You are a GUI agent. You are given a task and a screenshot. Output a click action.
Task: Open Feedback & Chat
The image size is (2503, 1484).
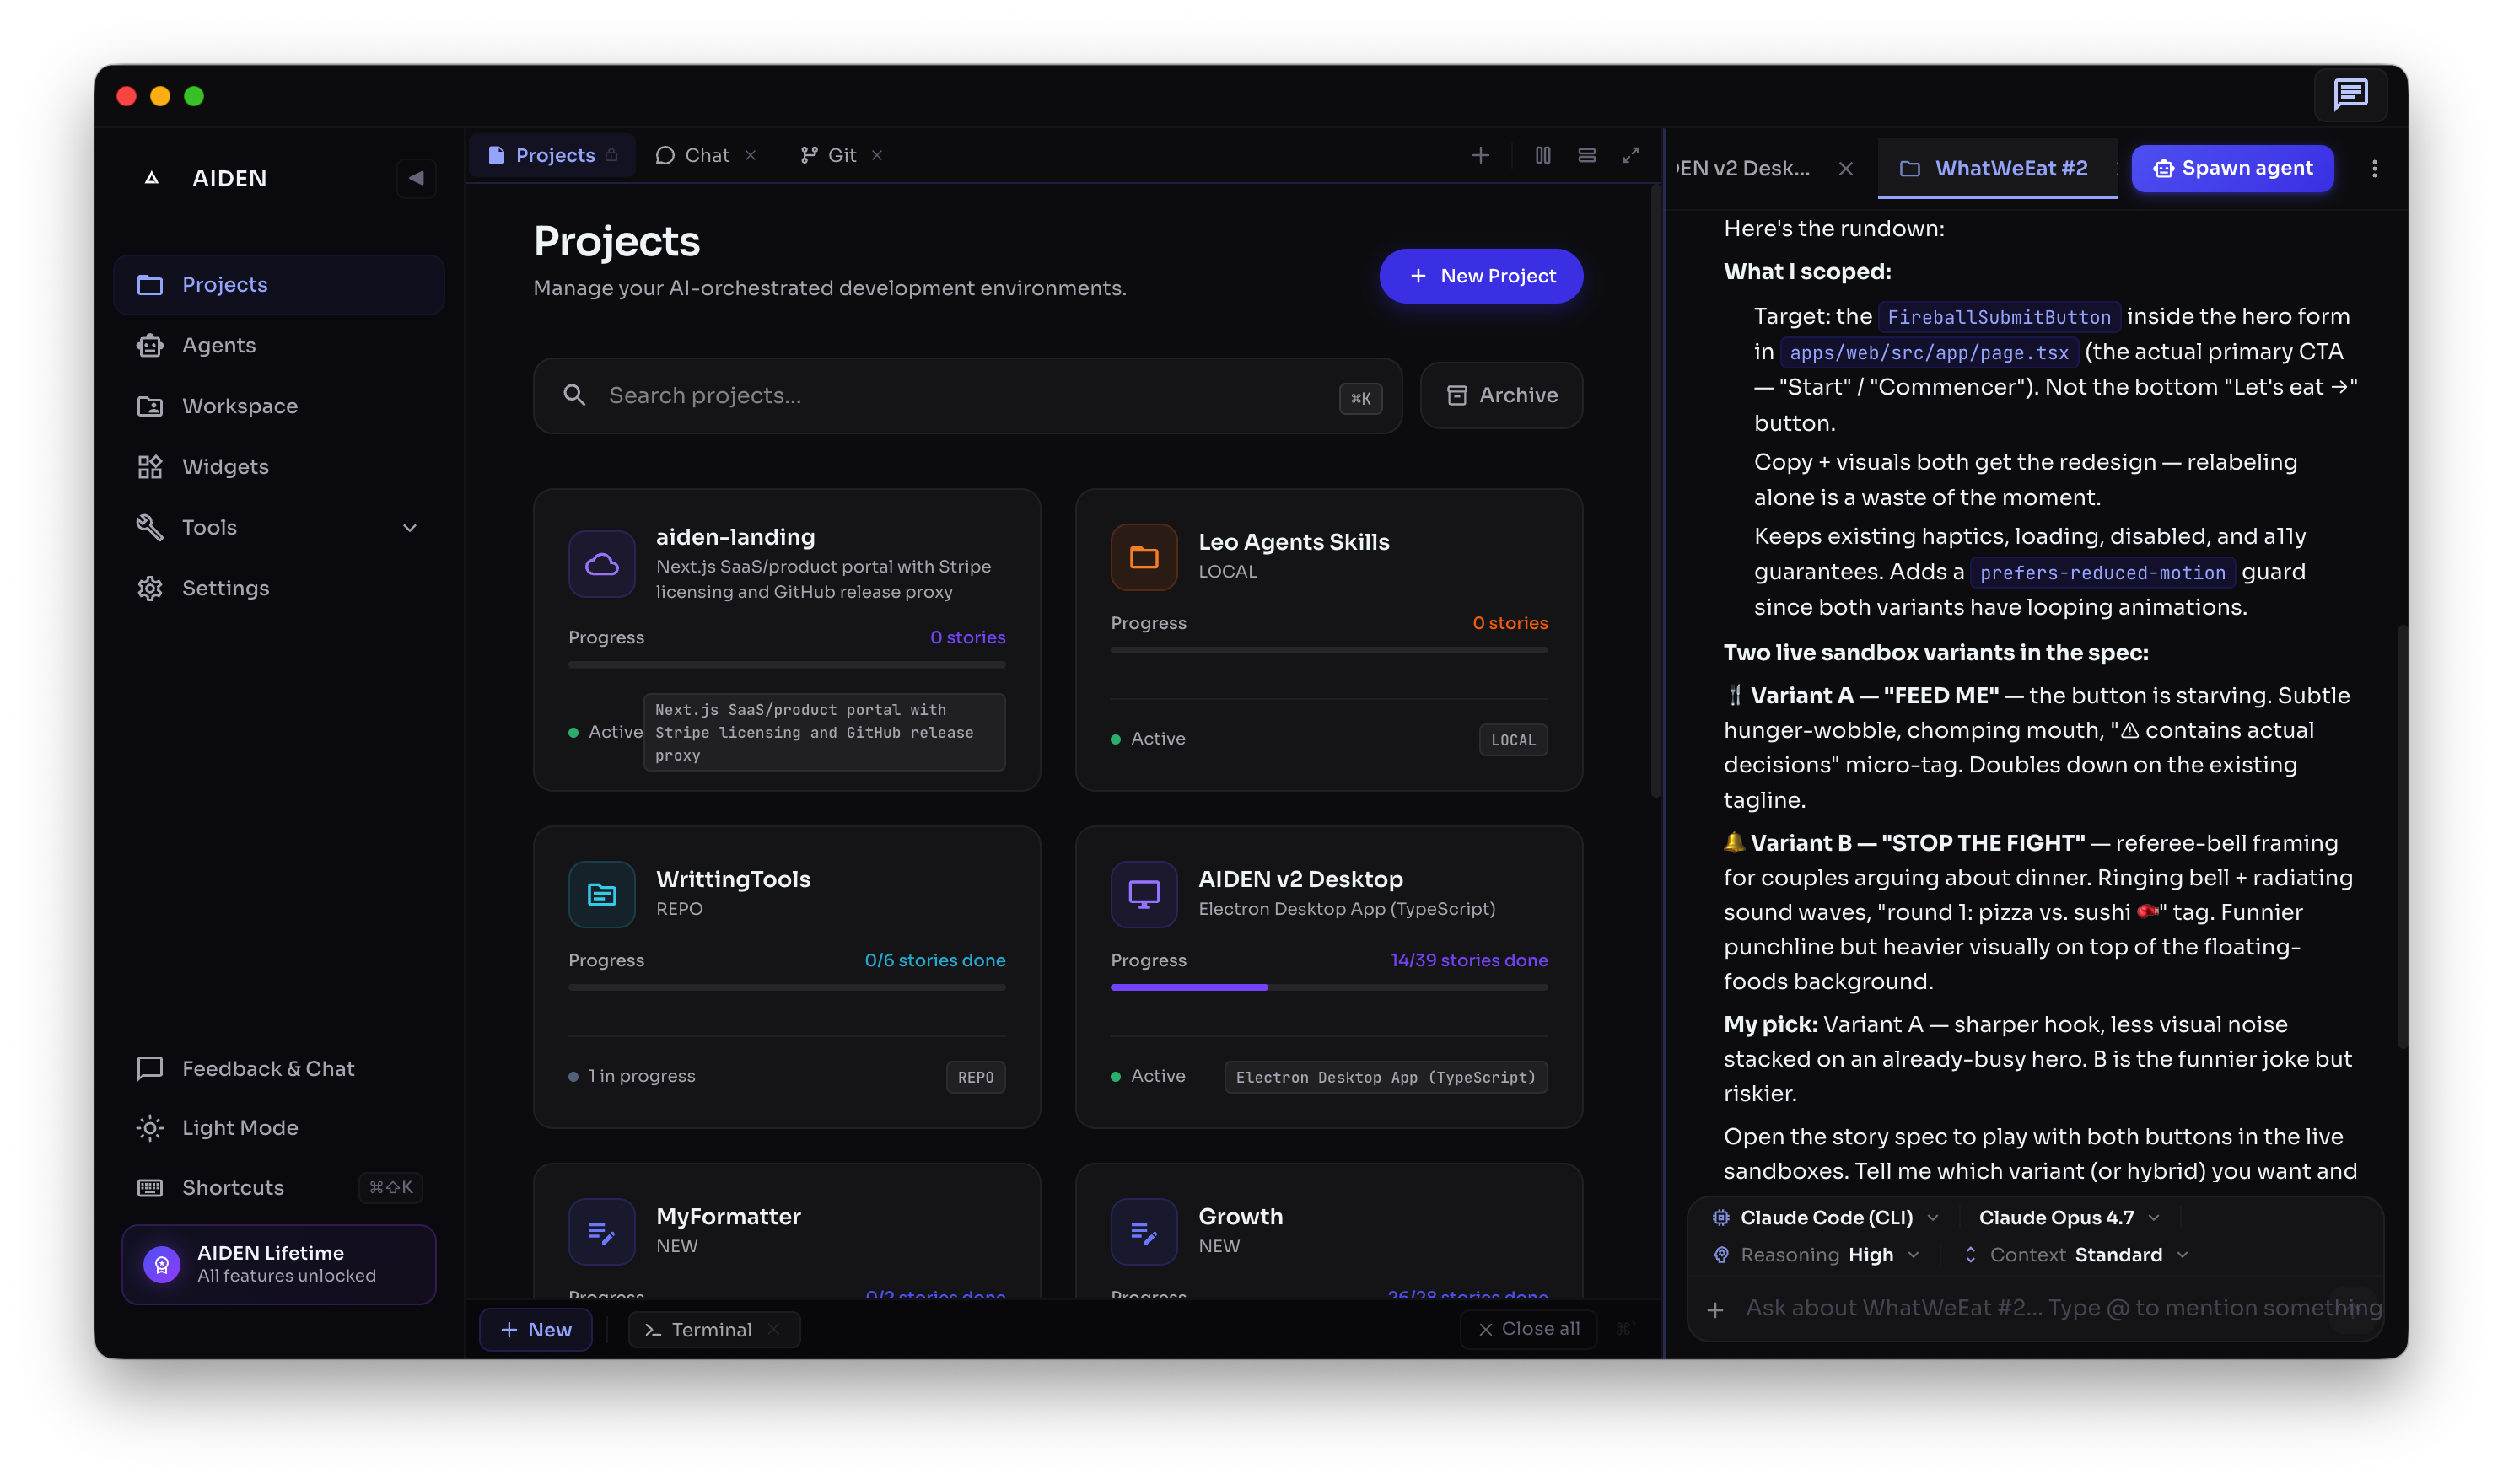[278, 1068]
